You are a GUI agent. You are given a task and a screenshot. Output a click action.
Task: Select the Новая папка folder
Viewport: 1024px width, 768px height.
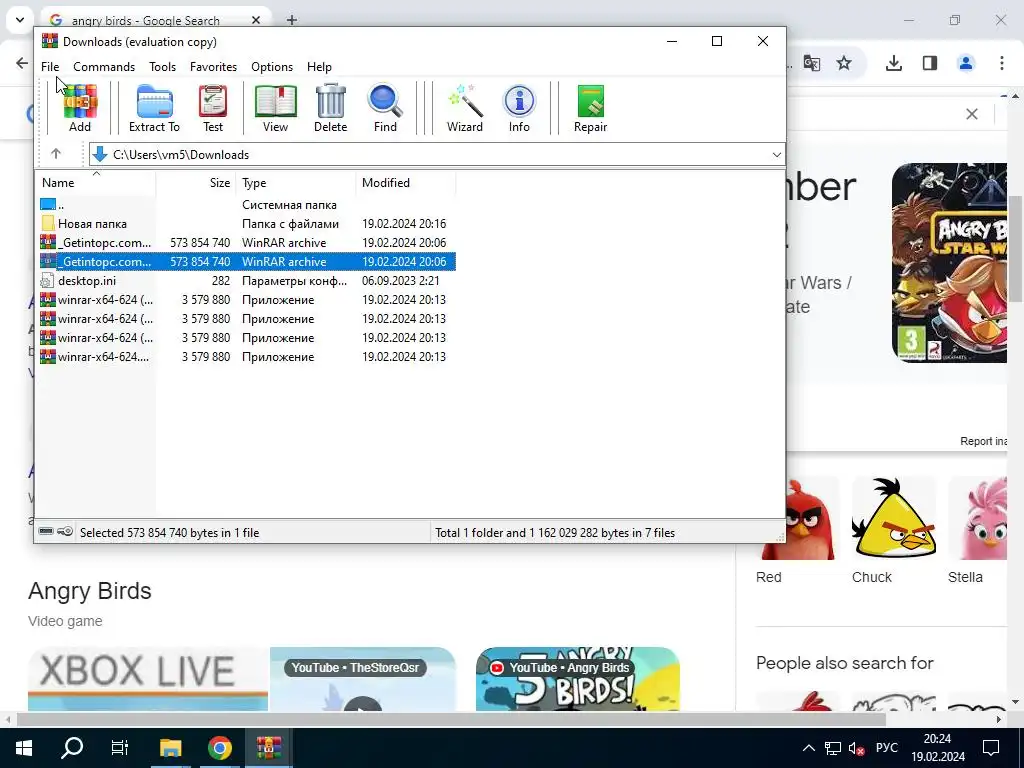(x=246, y=223)
